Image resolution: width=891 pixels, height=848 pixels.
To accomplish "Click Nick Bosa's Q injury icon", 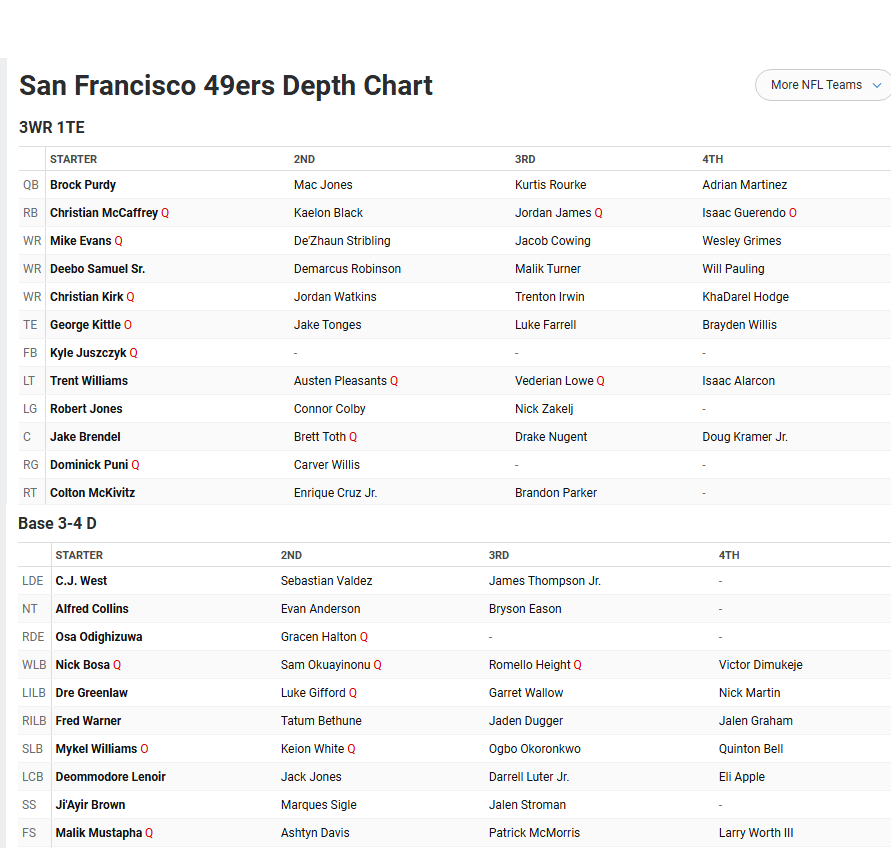I will tap(117, 665).
